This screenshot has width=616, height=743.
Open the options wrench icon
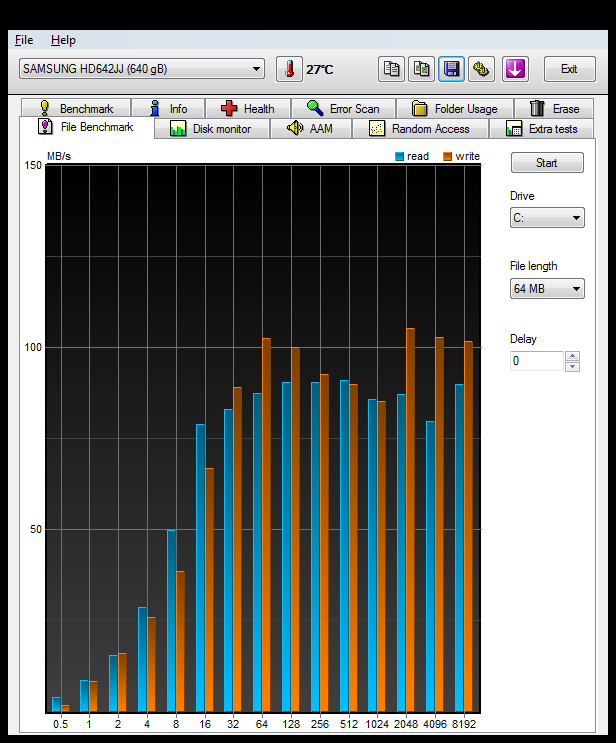point(481,69)
